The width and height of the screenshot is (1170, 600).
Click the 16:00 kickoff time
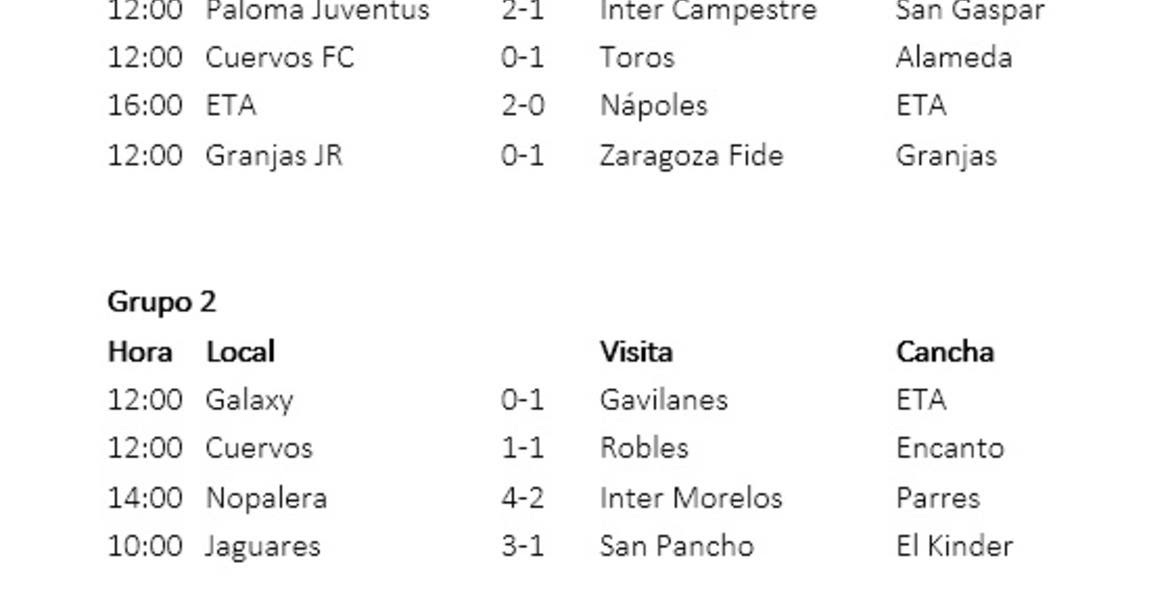(x=144, y=106)
